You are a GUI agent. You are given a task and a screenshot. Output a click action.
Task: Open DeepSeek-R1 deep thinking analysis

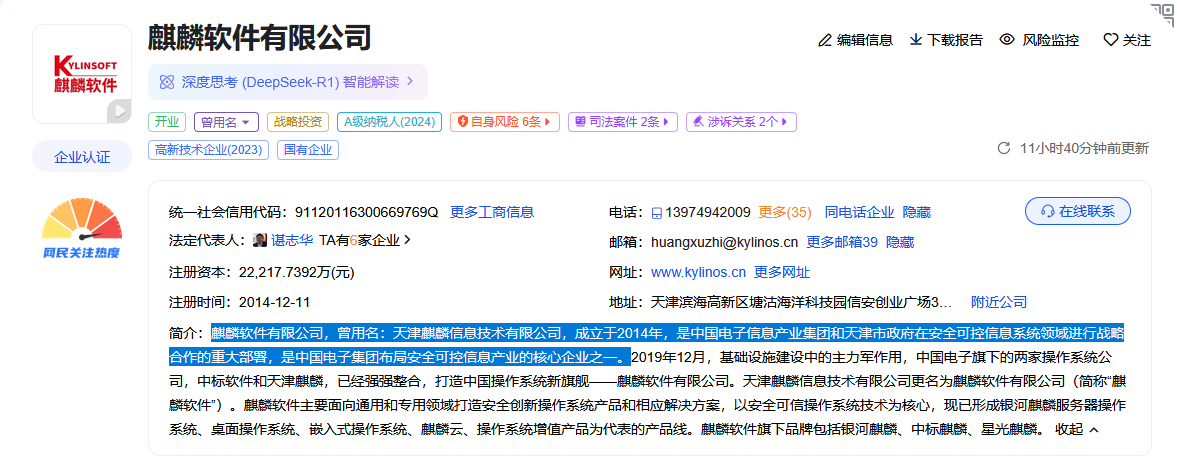[287, 82]
